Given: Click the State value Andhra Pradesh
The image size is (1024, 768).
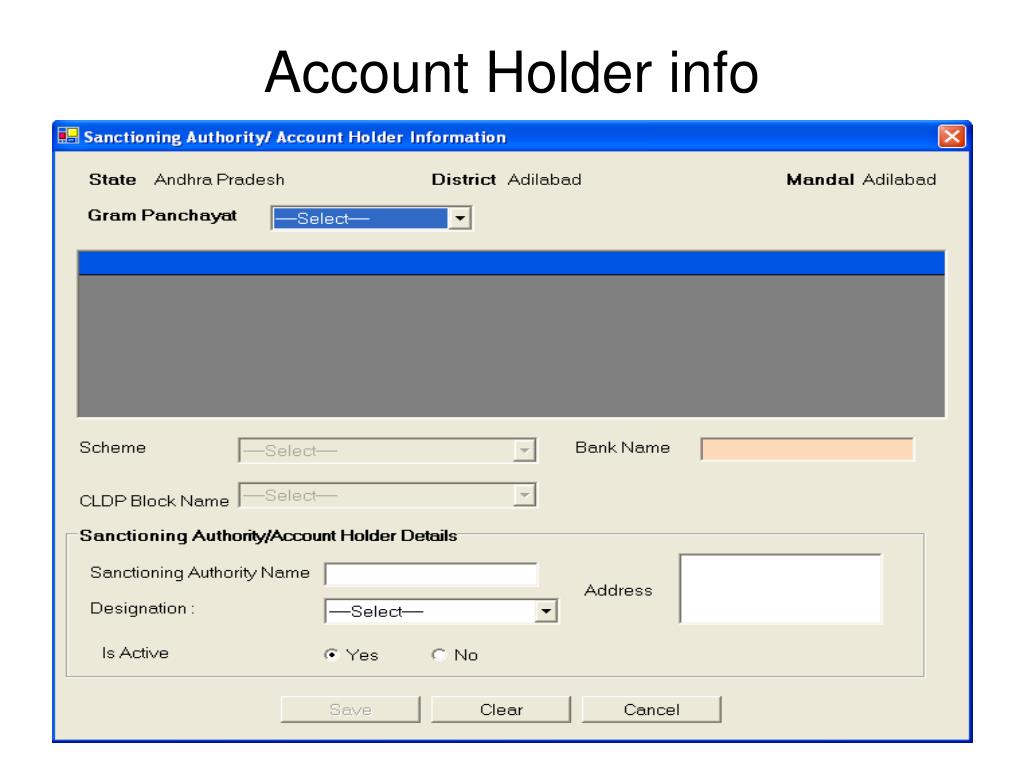Looking at the screenshot, I should [x=219, y=180].
